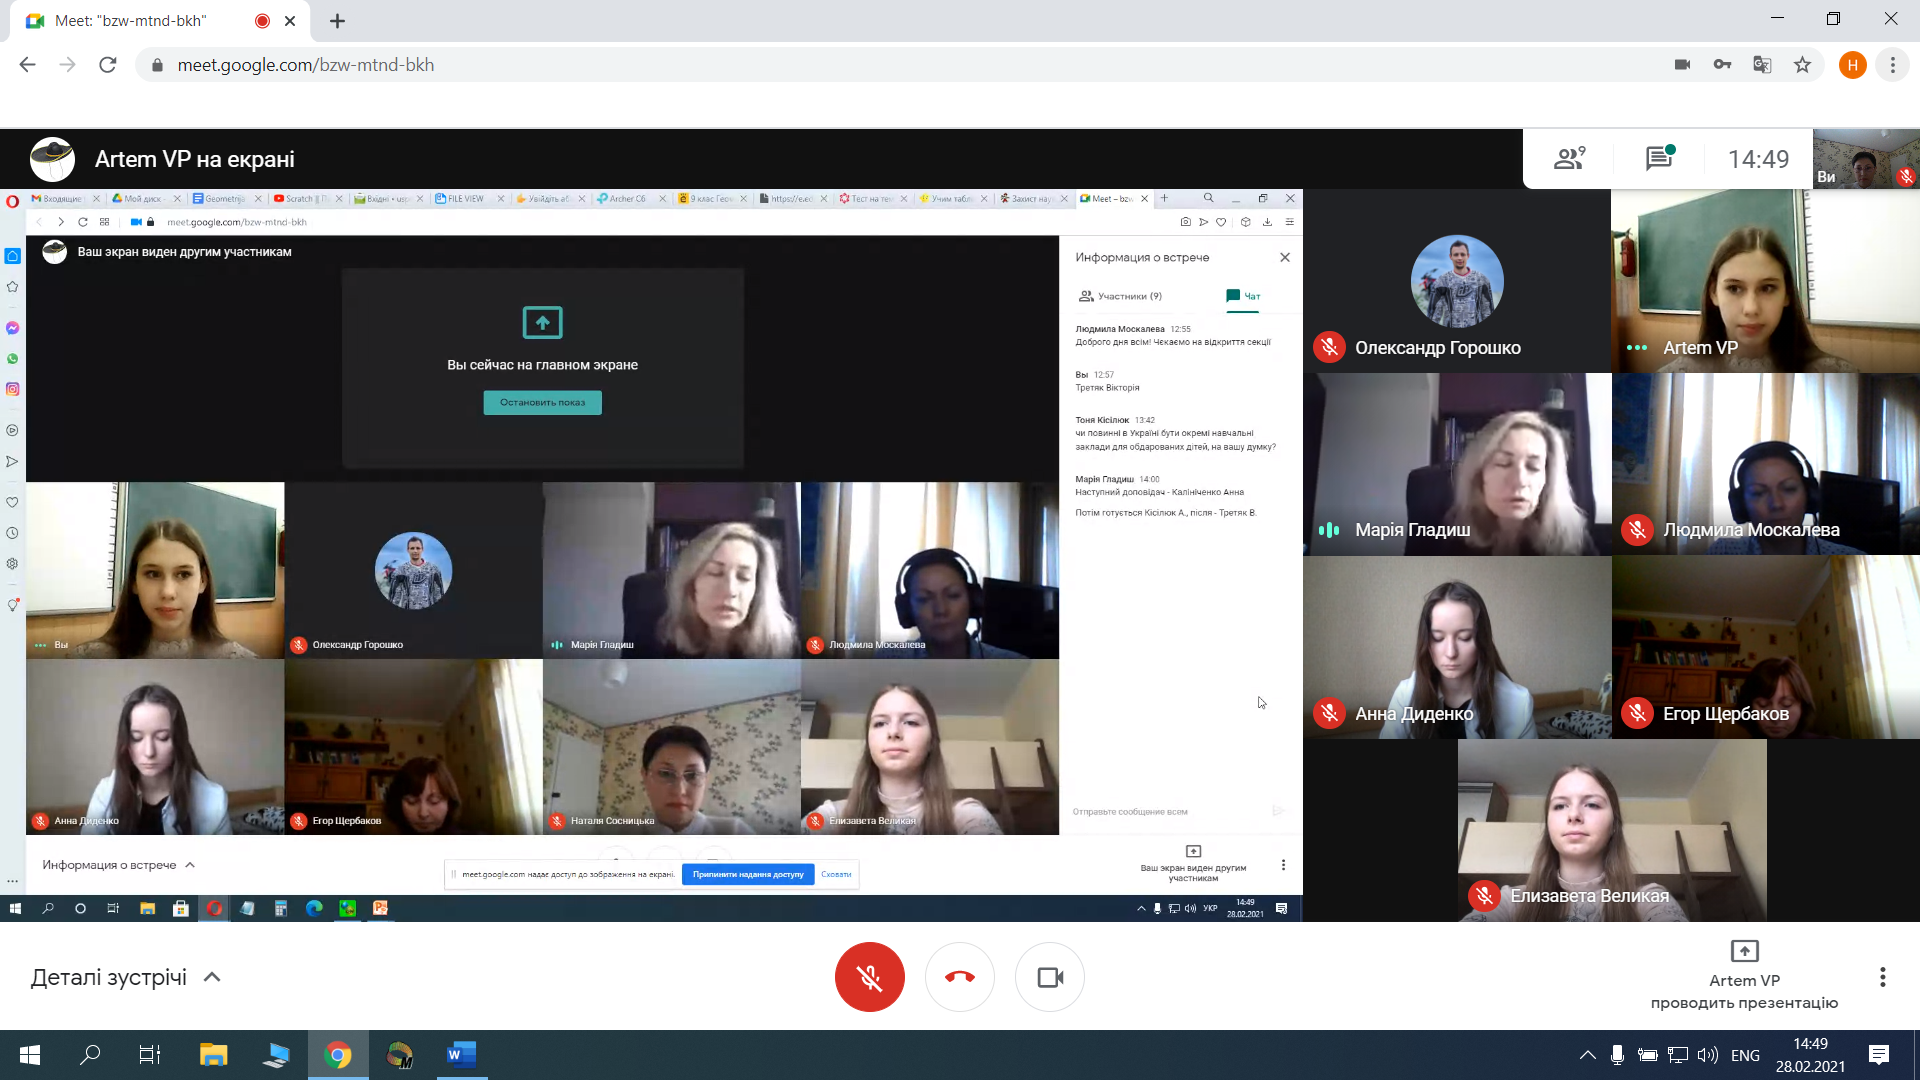1920x1080 pixels.
Task: Click the Artem VP presentation icon
Action: pos(1744,951)
